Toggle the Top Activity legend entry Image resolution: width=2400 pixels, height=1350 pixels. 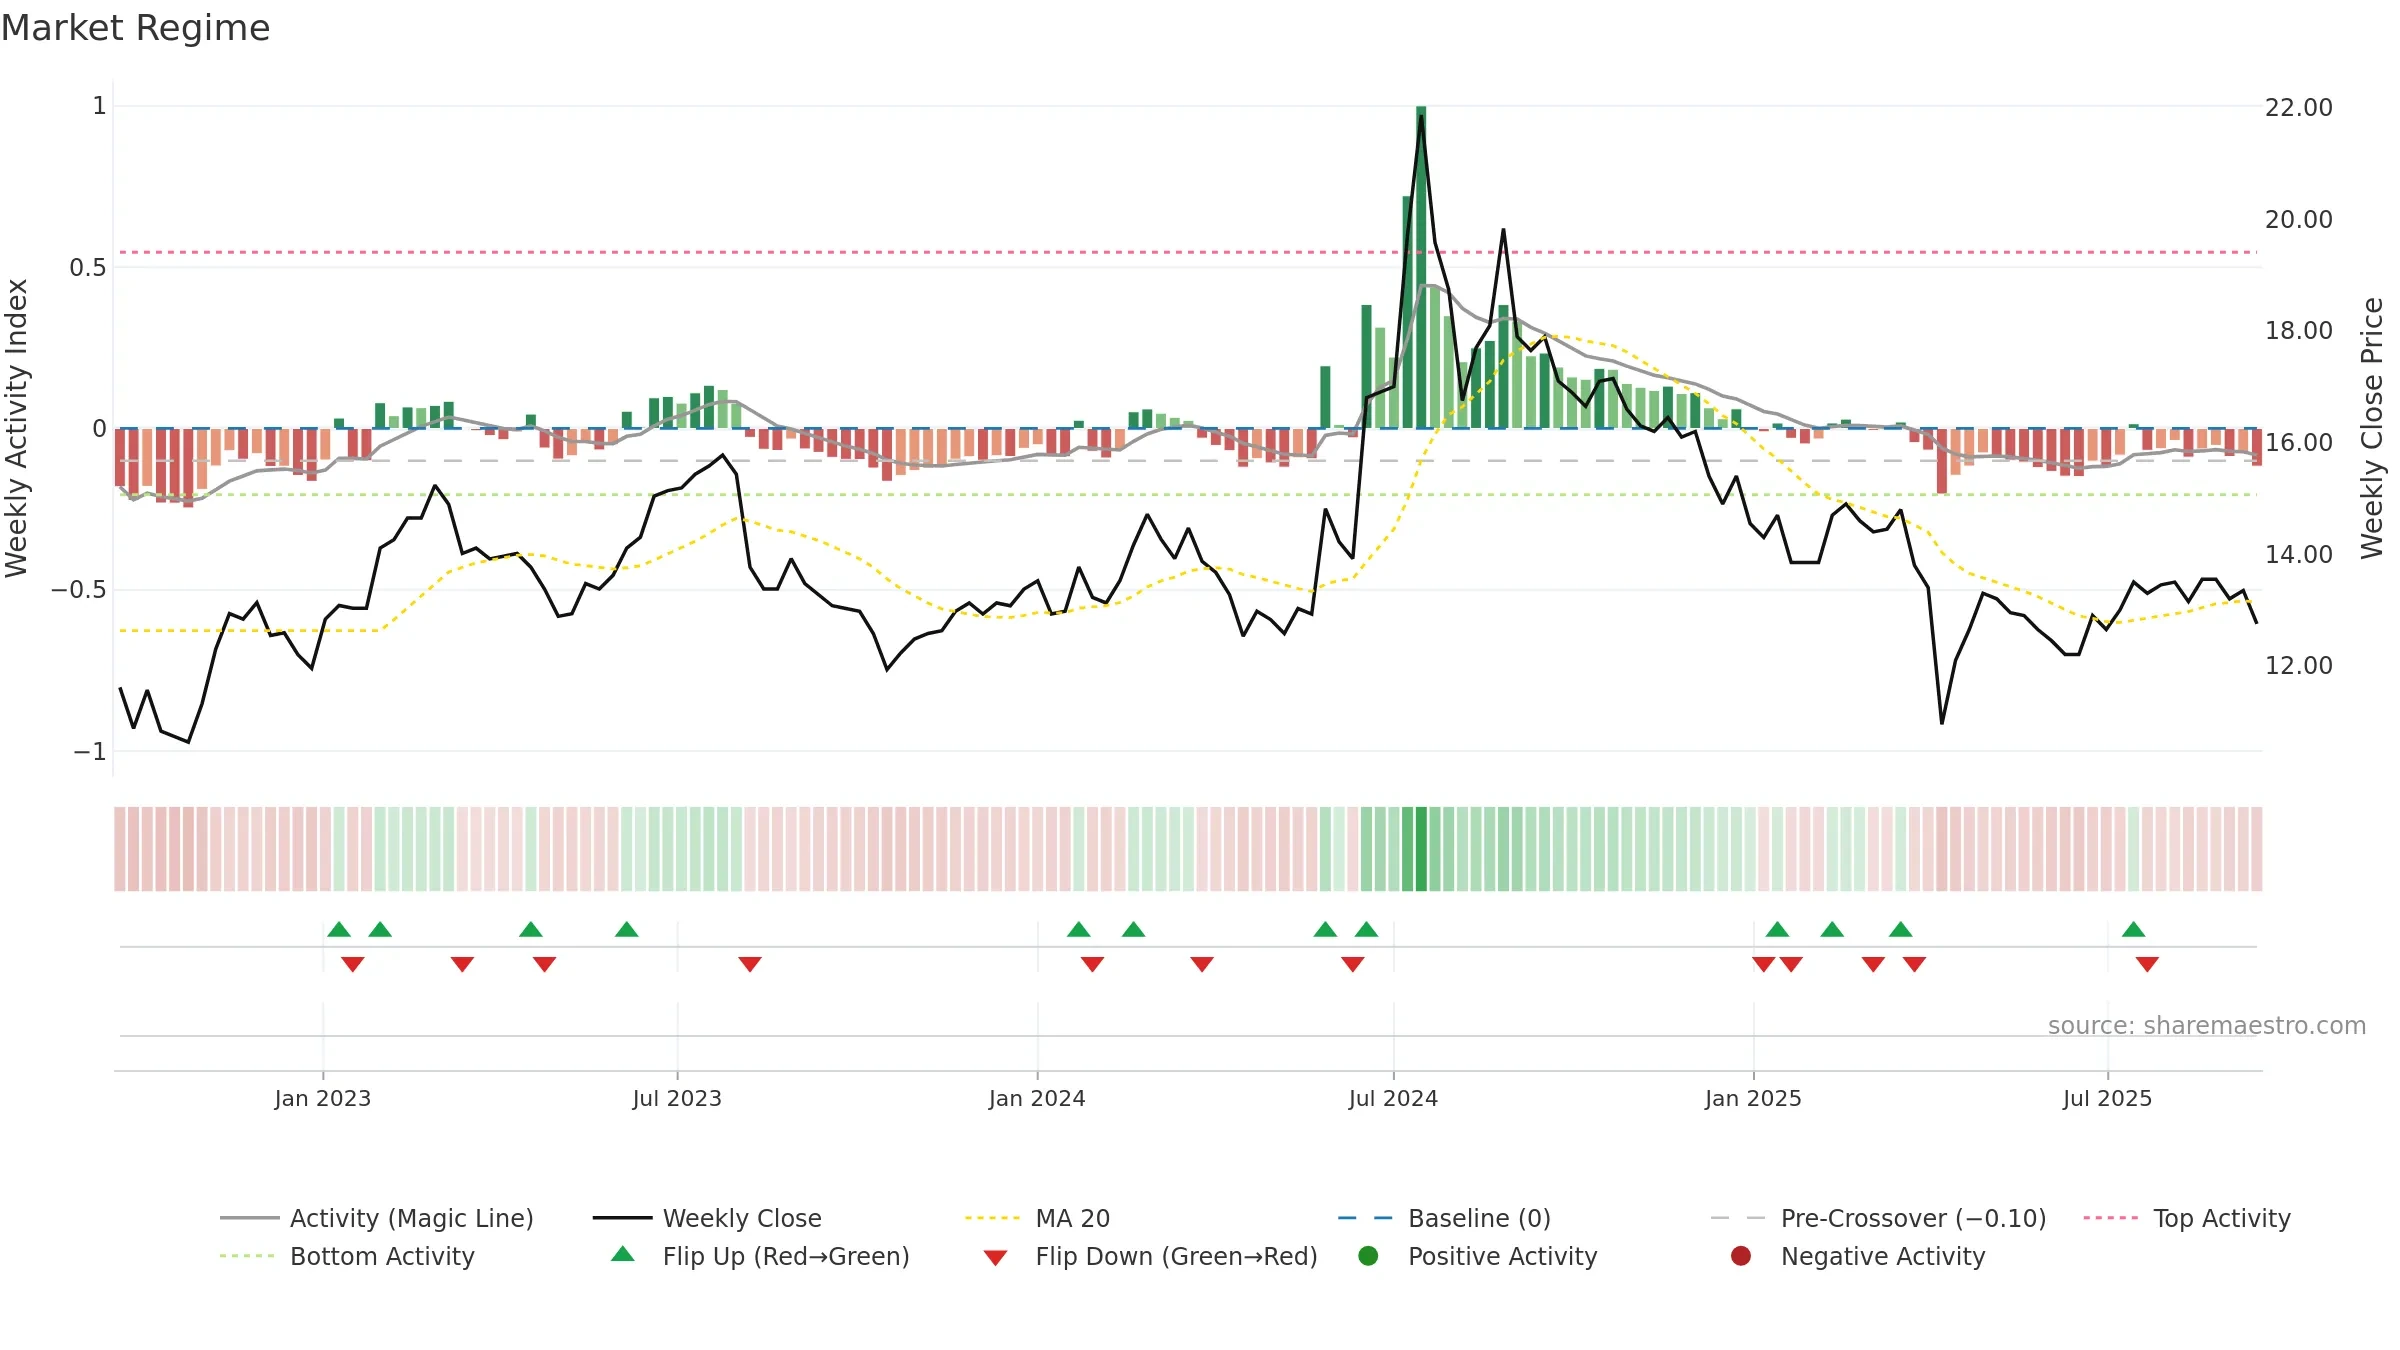2187,1218
